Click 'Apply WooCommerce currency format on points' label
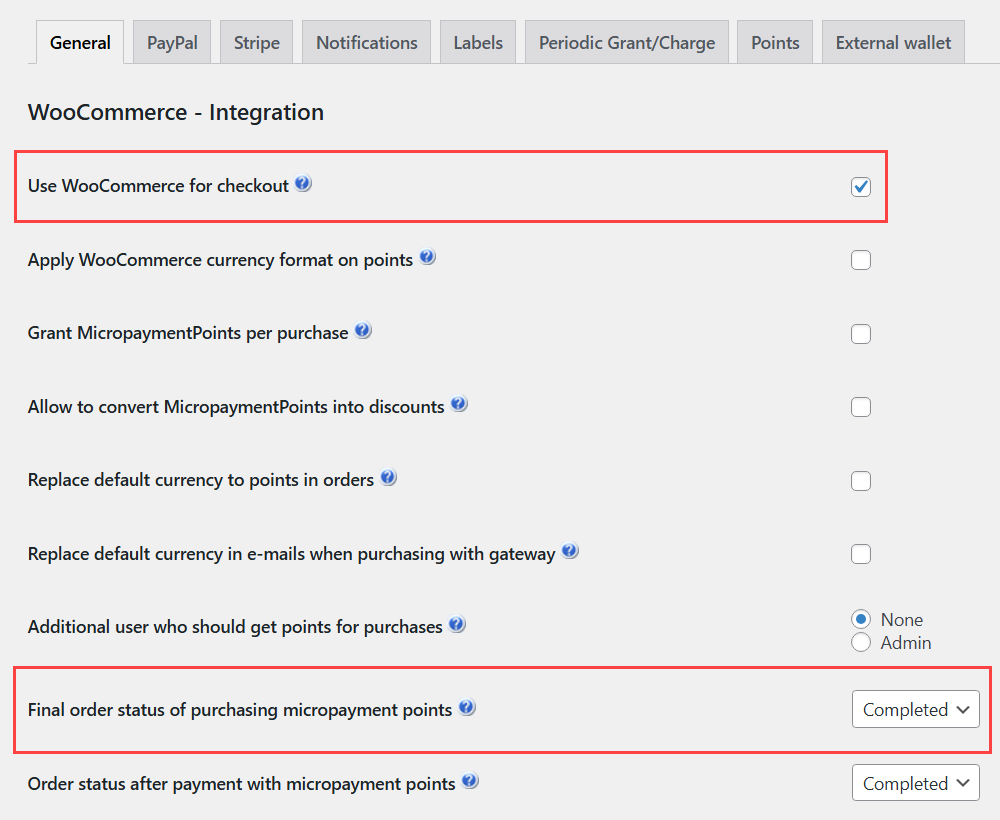The image size is (1000, 820). point(221,260)
